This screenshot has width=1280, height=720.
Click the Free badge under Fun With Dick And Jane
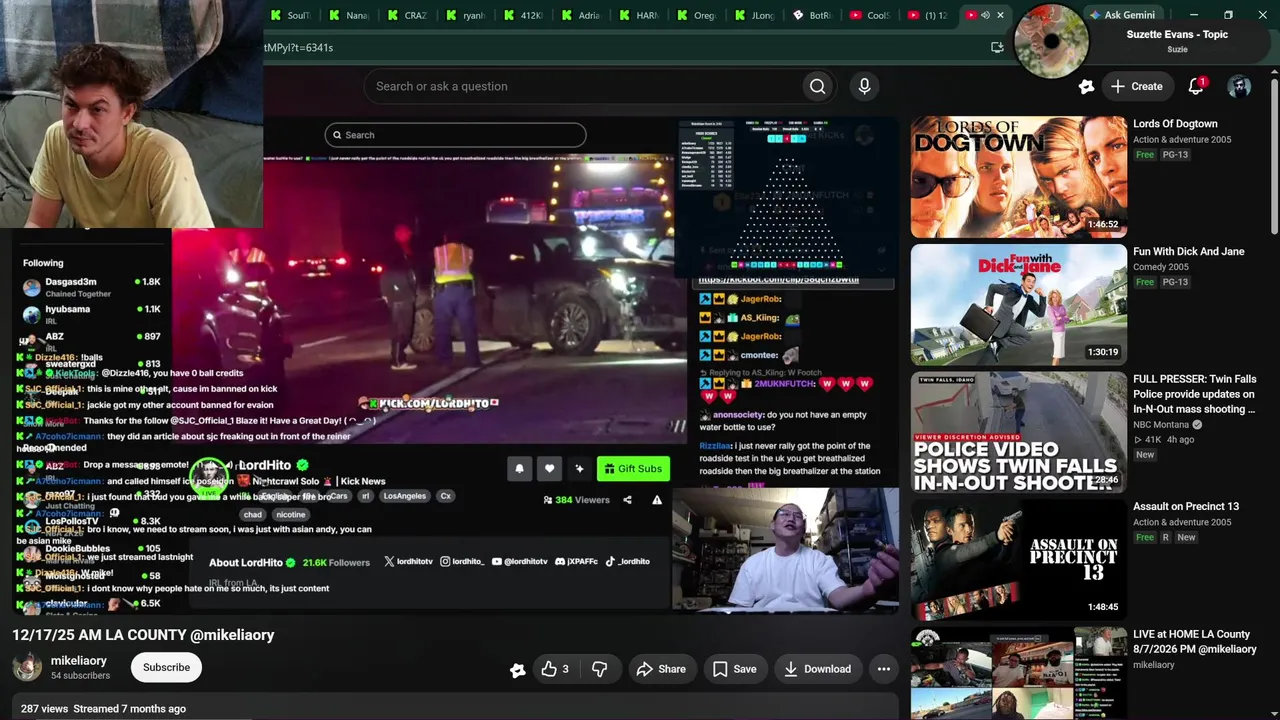1145,282
